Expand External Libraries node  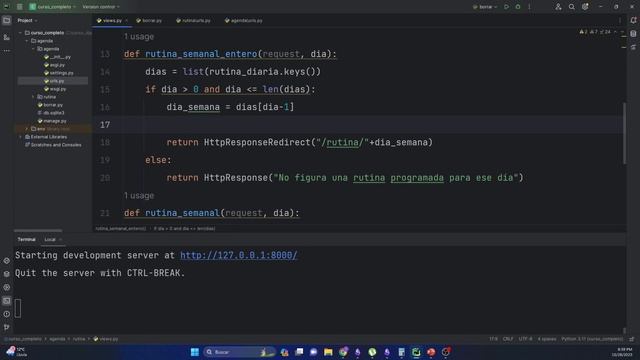20,137
